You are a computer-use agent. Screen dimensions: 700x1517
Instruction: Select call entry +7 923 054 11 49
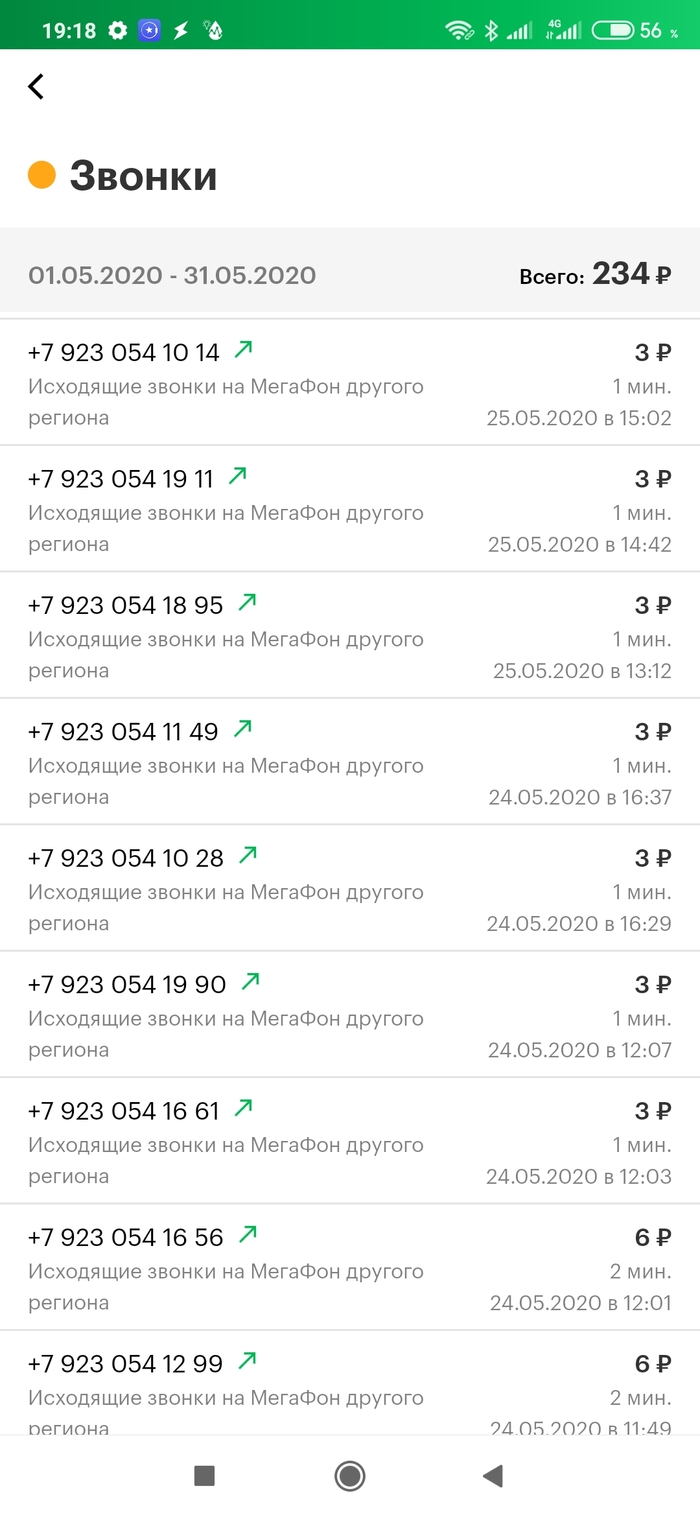350,763
